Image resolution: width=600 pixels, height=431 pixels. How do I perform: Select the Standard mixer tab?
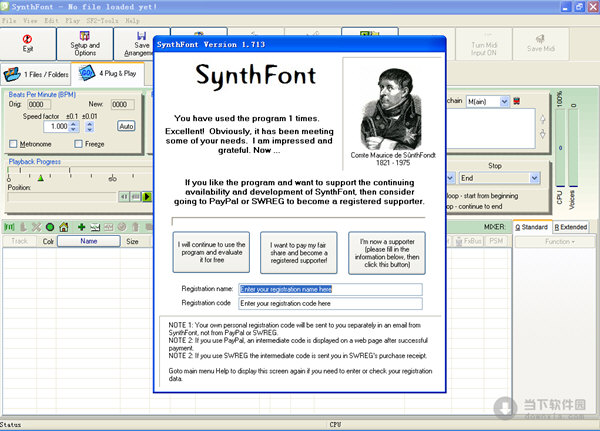tap(532, 227)
